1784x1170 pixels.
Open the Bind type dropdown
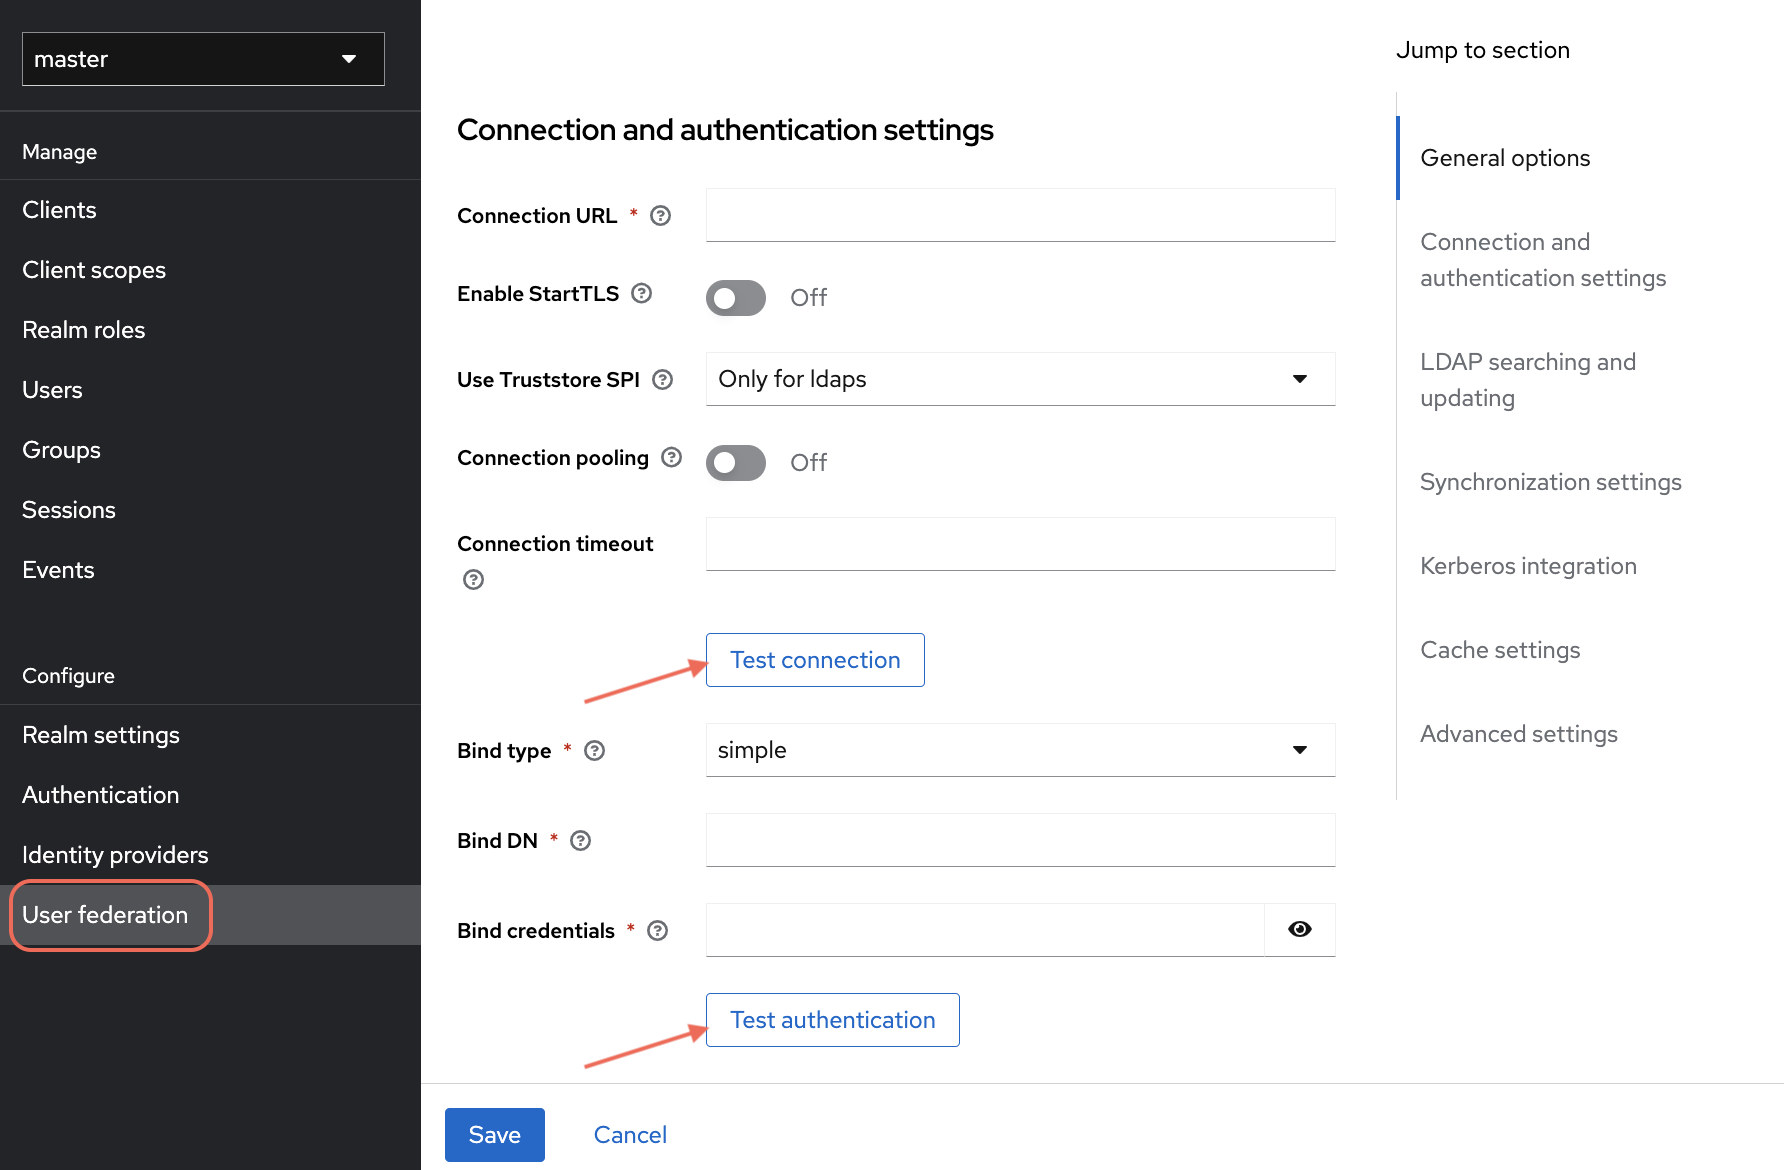[x=1020, y=750]
